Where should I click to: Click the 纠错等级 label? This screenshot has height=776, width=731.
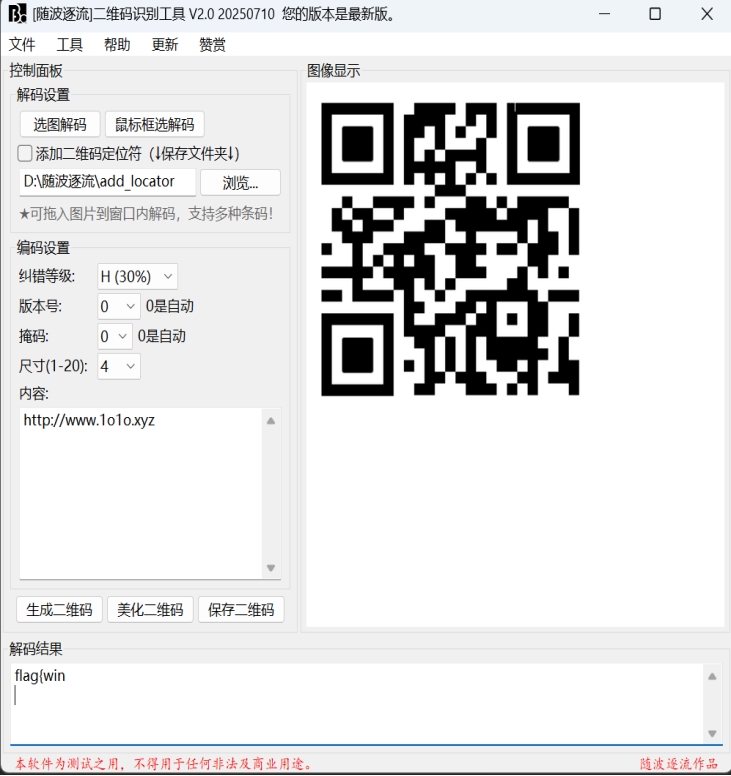[x=47, y=276]
